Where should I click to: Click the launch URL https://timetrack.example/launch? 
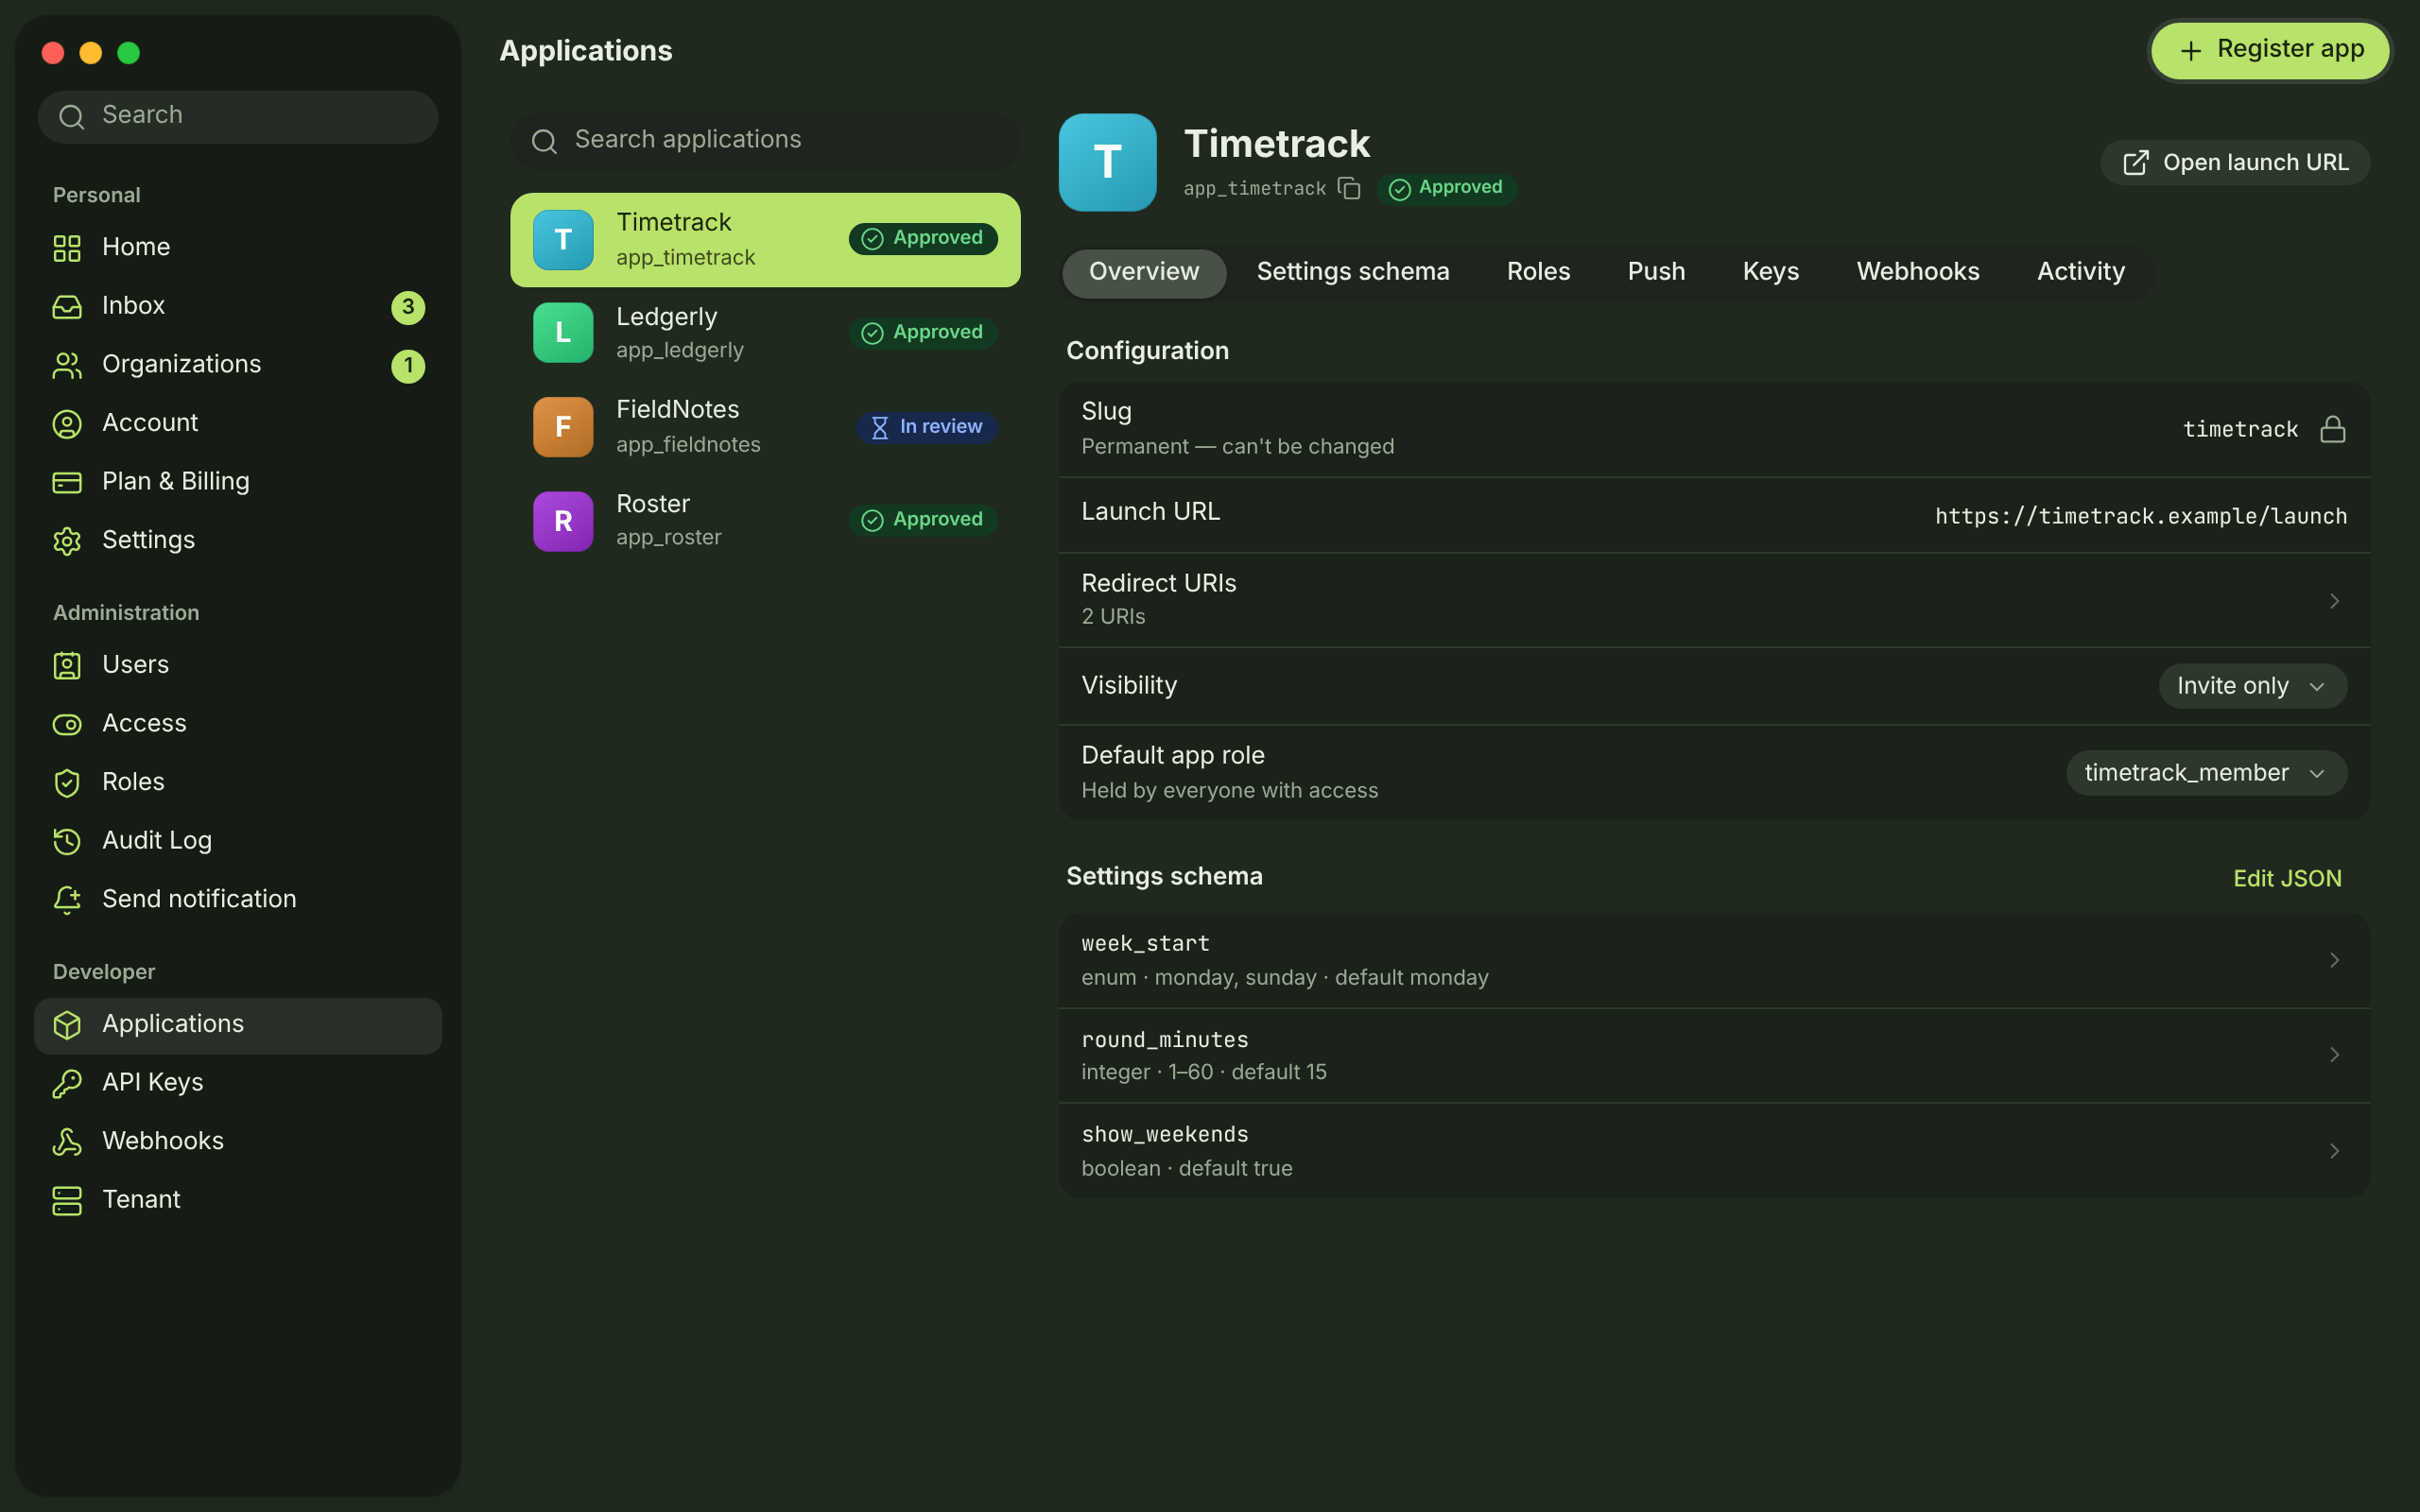[2140, 516]
